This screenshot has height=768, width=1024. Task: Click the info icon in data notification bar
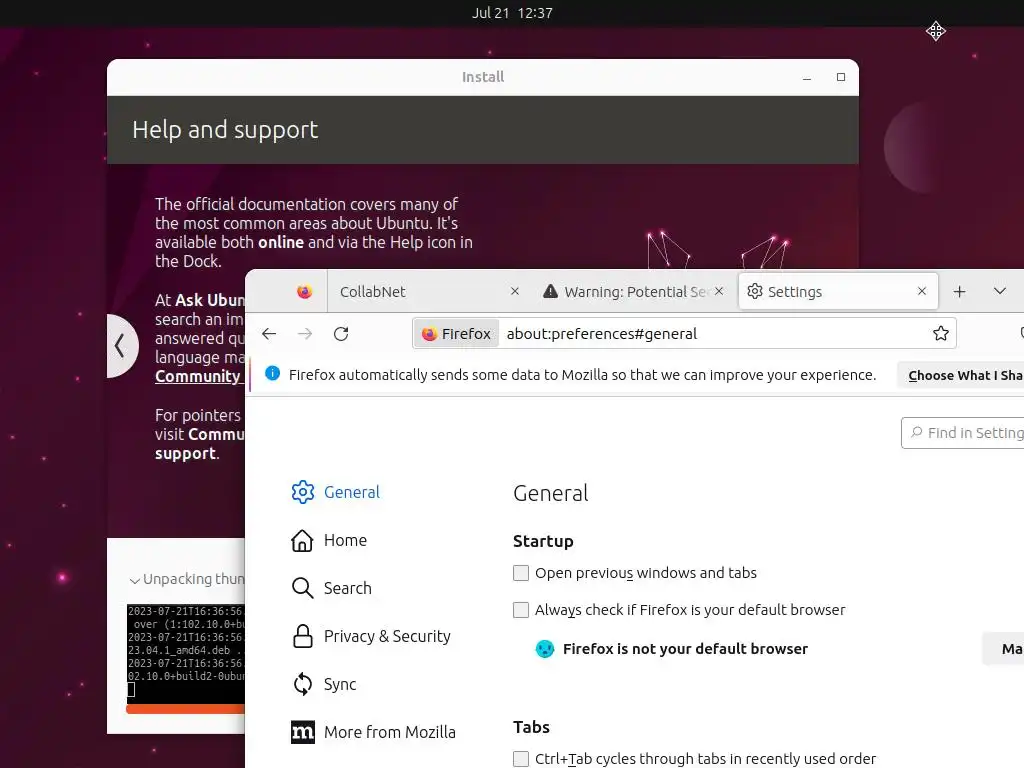tap(272, 374)
